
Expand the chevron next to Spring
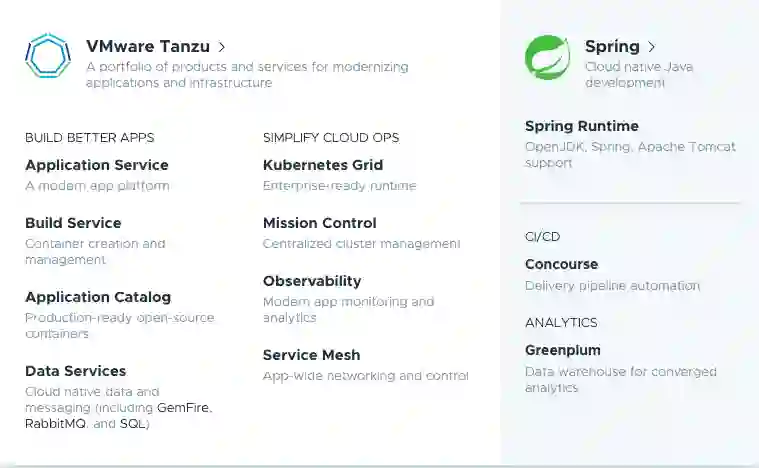652,46
